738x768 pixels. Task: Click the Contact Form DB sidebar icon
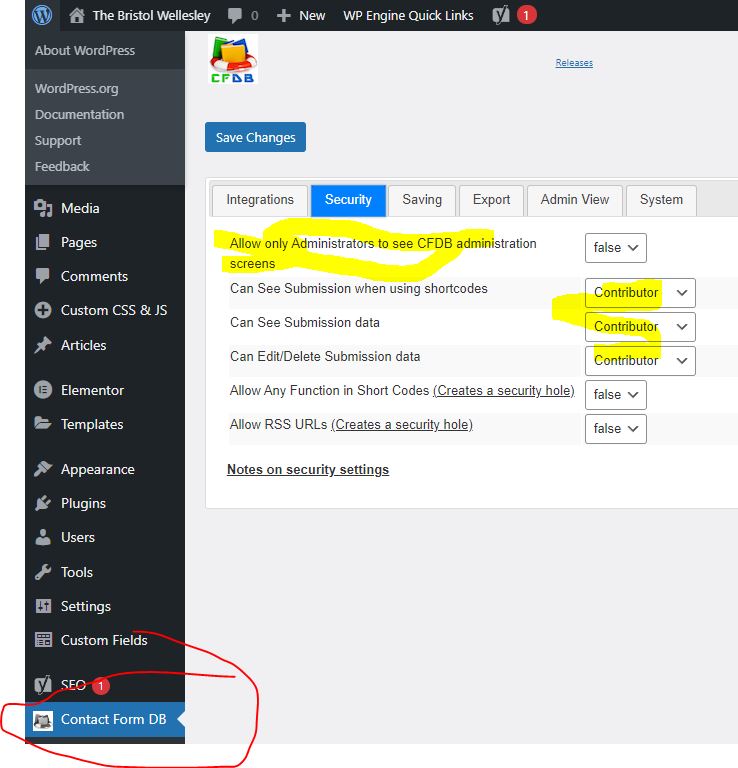[x=43, y=720]
